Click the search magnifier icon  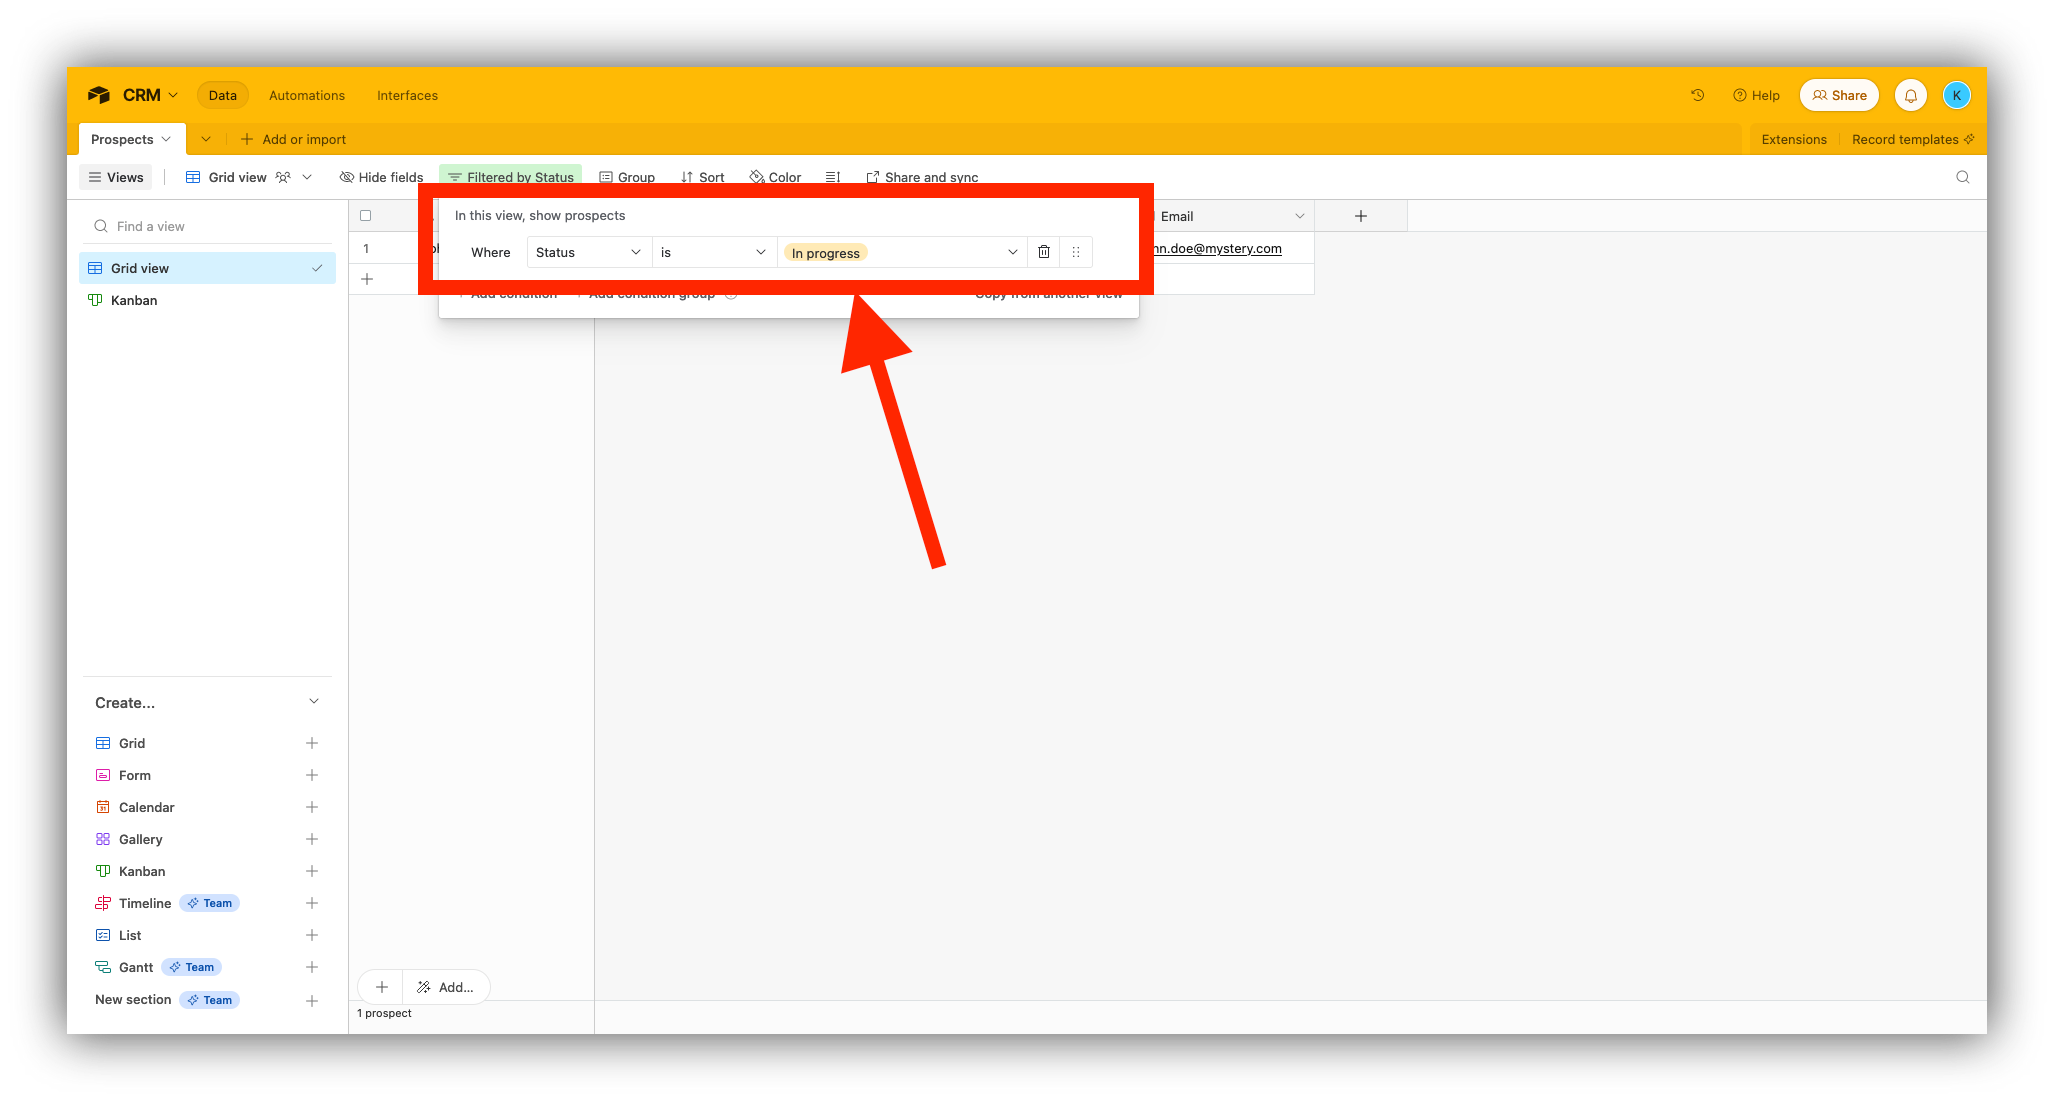[1962, 177]
